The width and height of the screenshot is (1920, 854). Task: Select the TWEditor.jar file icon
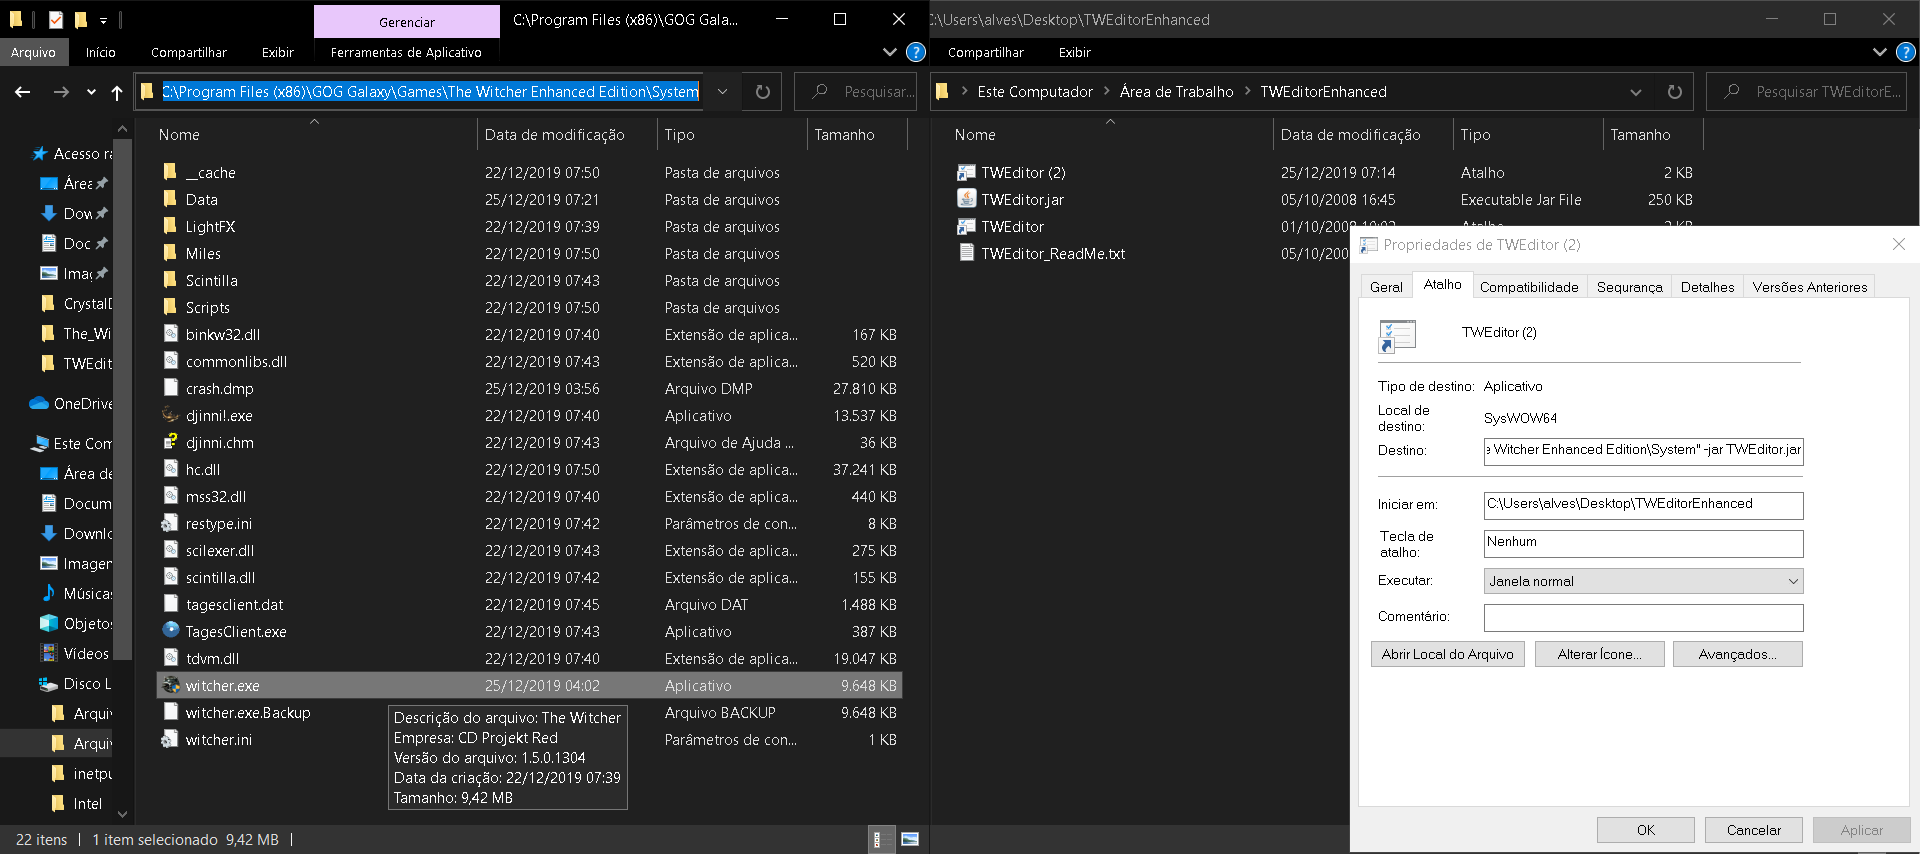click(x=966, y=200)
